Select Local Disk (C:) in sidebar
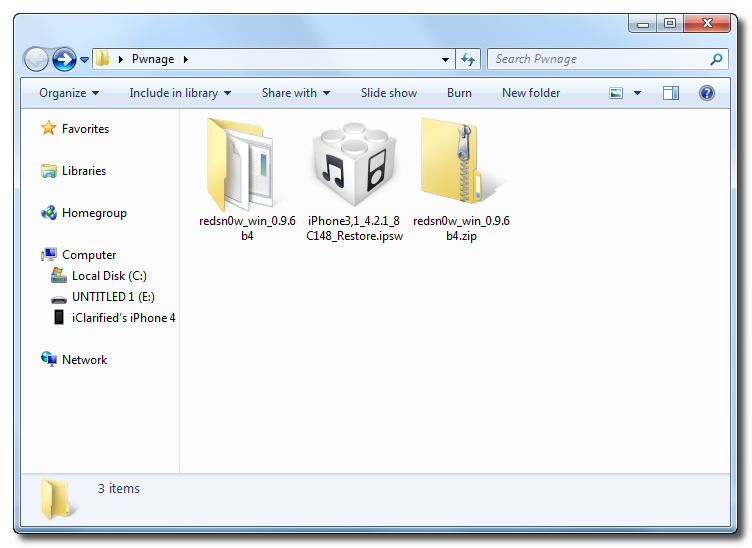 point(109,276)
